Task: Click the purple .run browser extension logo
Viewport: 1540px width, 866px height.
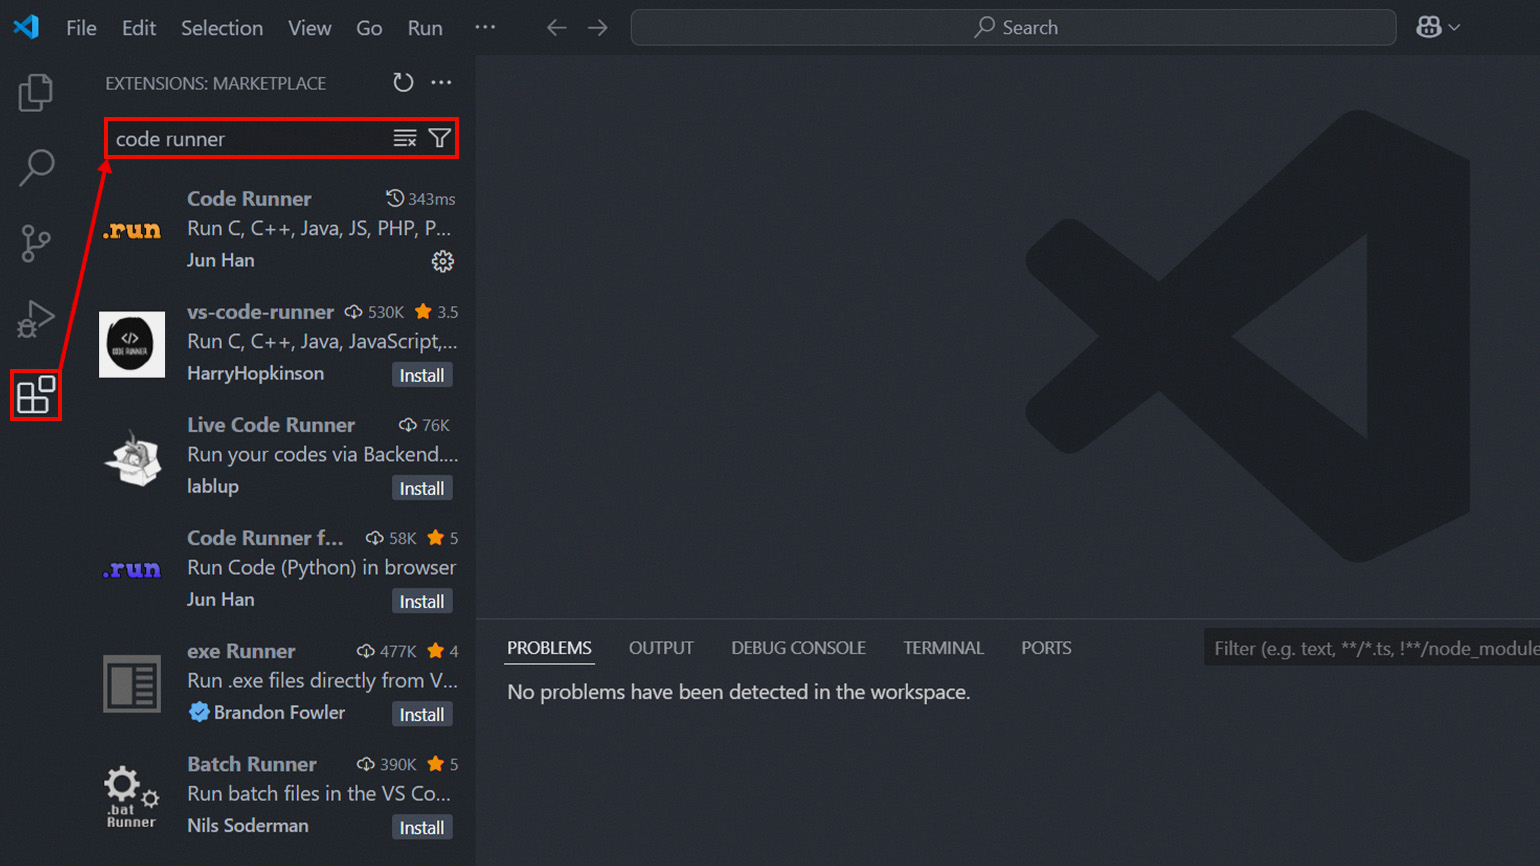Action: coord(132,569)
